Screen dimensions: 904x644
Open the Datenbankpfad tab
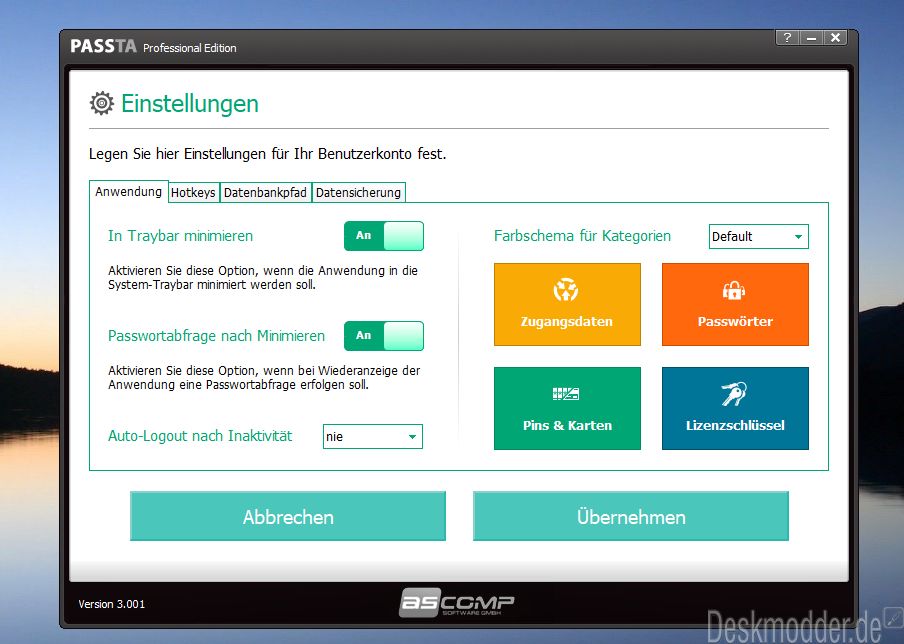(x=265, y=193)
